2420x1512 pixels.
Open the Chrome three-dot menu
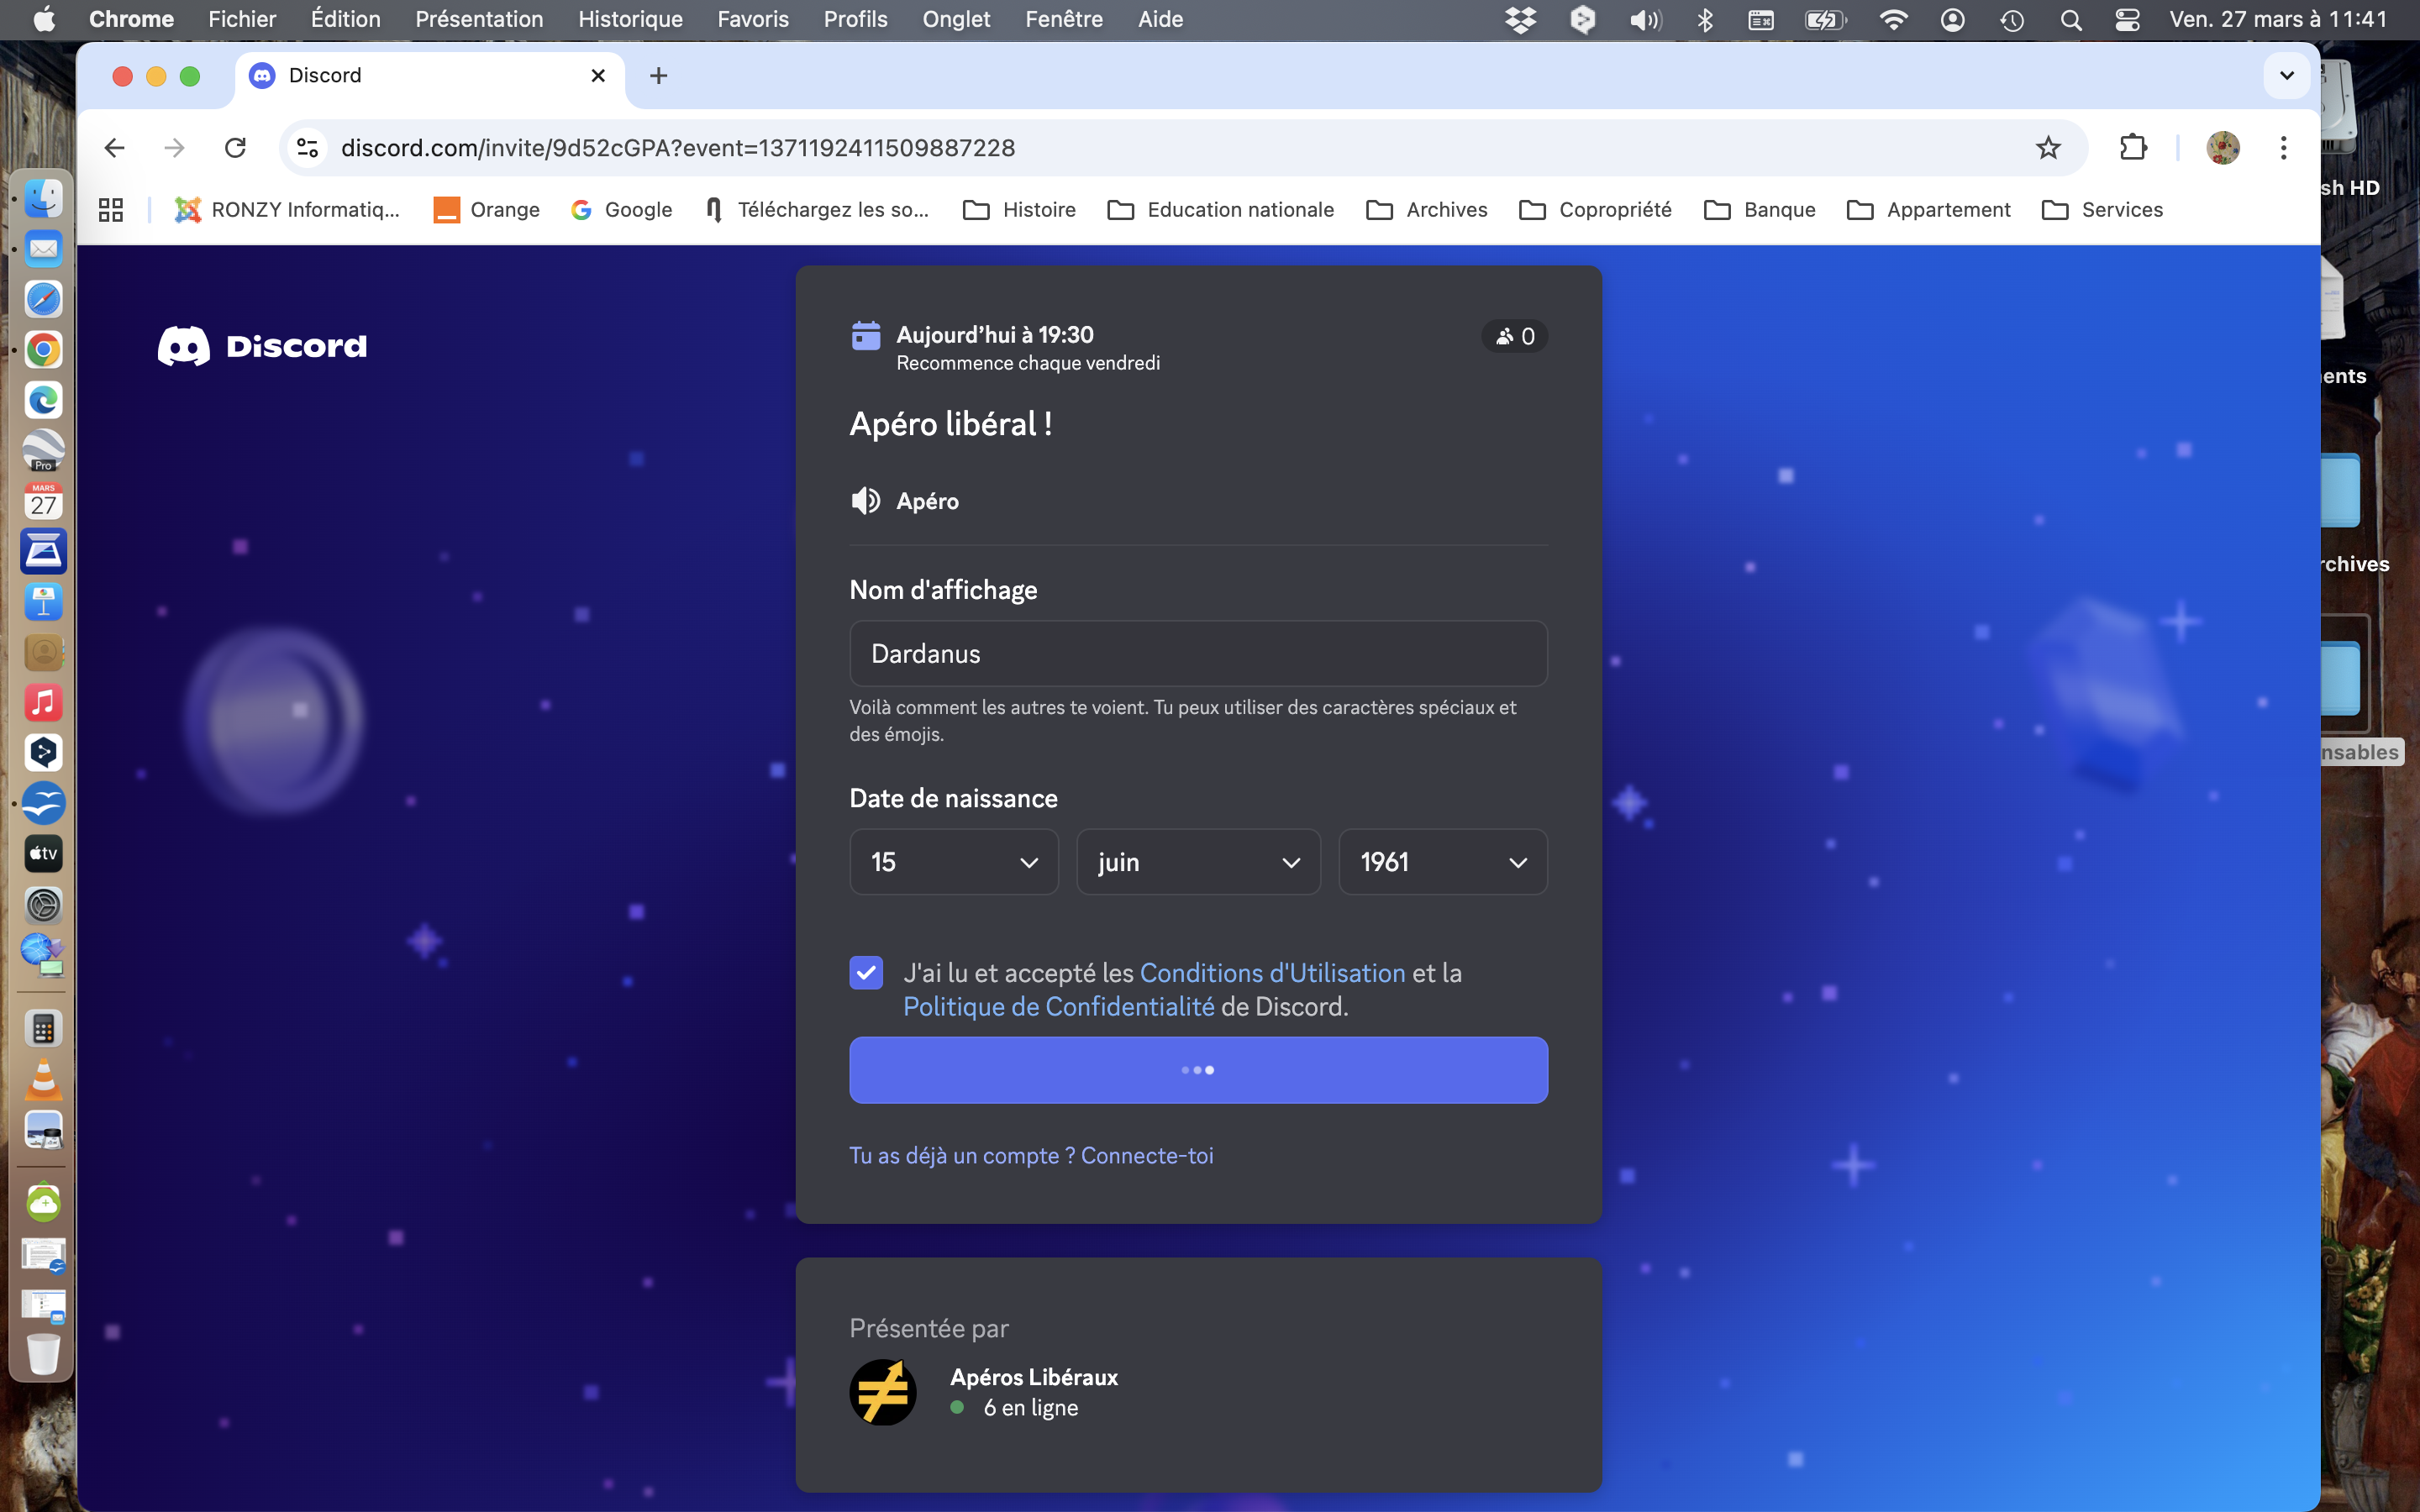(x=2283, y=148)
